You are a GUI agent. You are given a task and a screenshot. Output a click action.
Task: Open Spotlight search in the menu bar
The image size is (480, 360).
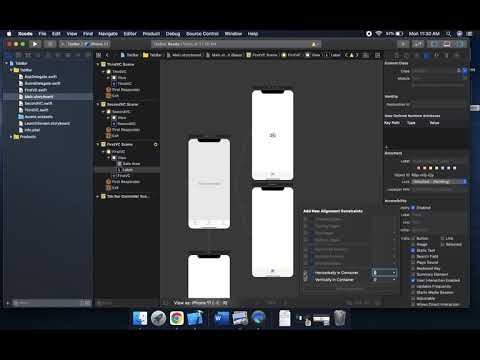click(x=449, y=34)
